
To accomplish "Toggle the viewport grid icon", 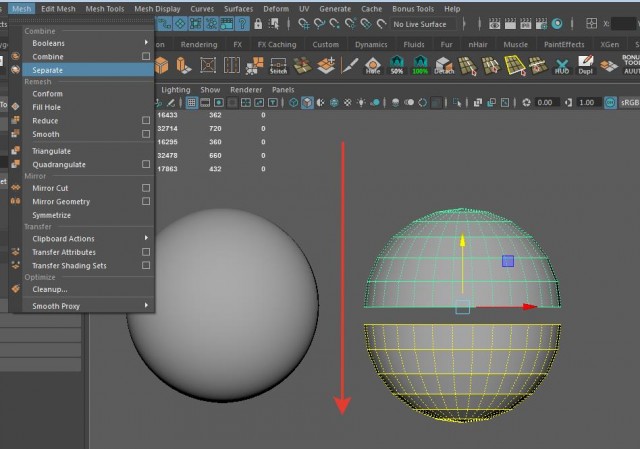I will click(191, 102).
